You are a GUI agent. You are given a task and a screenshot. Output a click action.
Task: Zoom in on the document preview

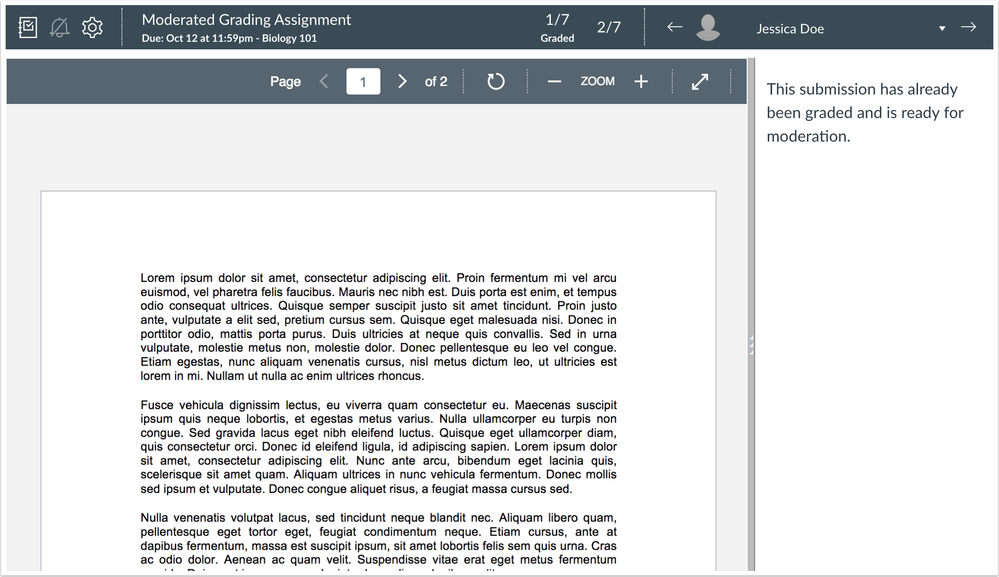tap(641, 81)
